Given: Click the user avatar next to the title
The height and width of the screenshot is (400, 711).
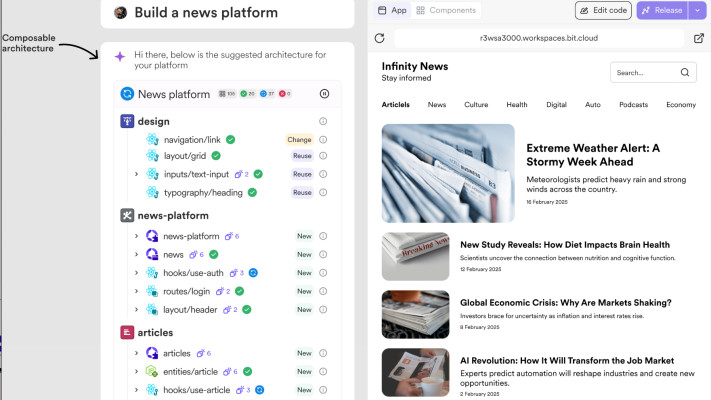Looking at the screenshot, I should pyautogui.click(x=121, y=13).
